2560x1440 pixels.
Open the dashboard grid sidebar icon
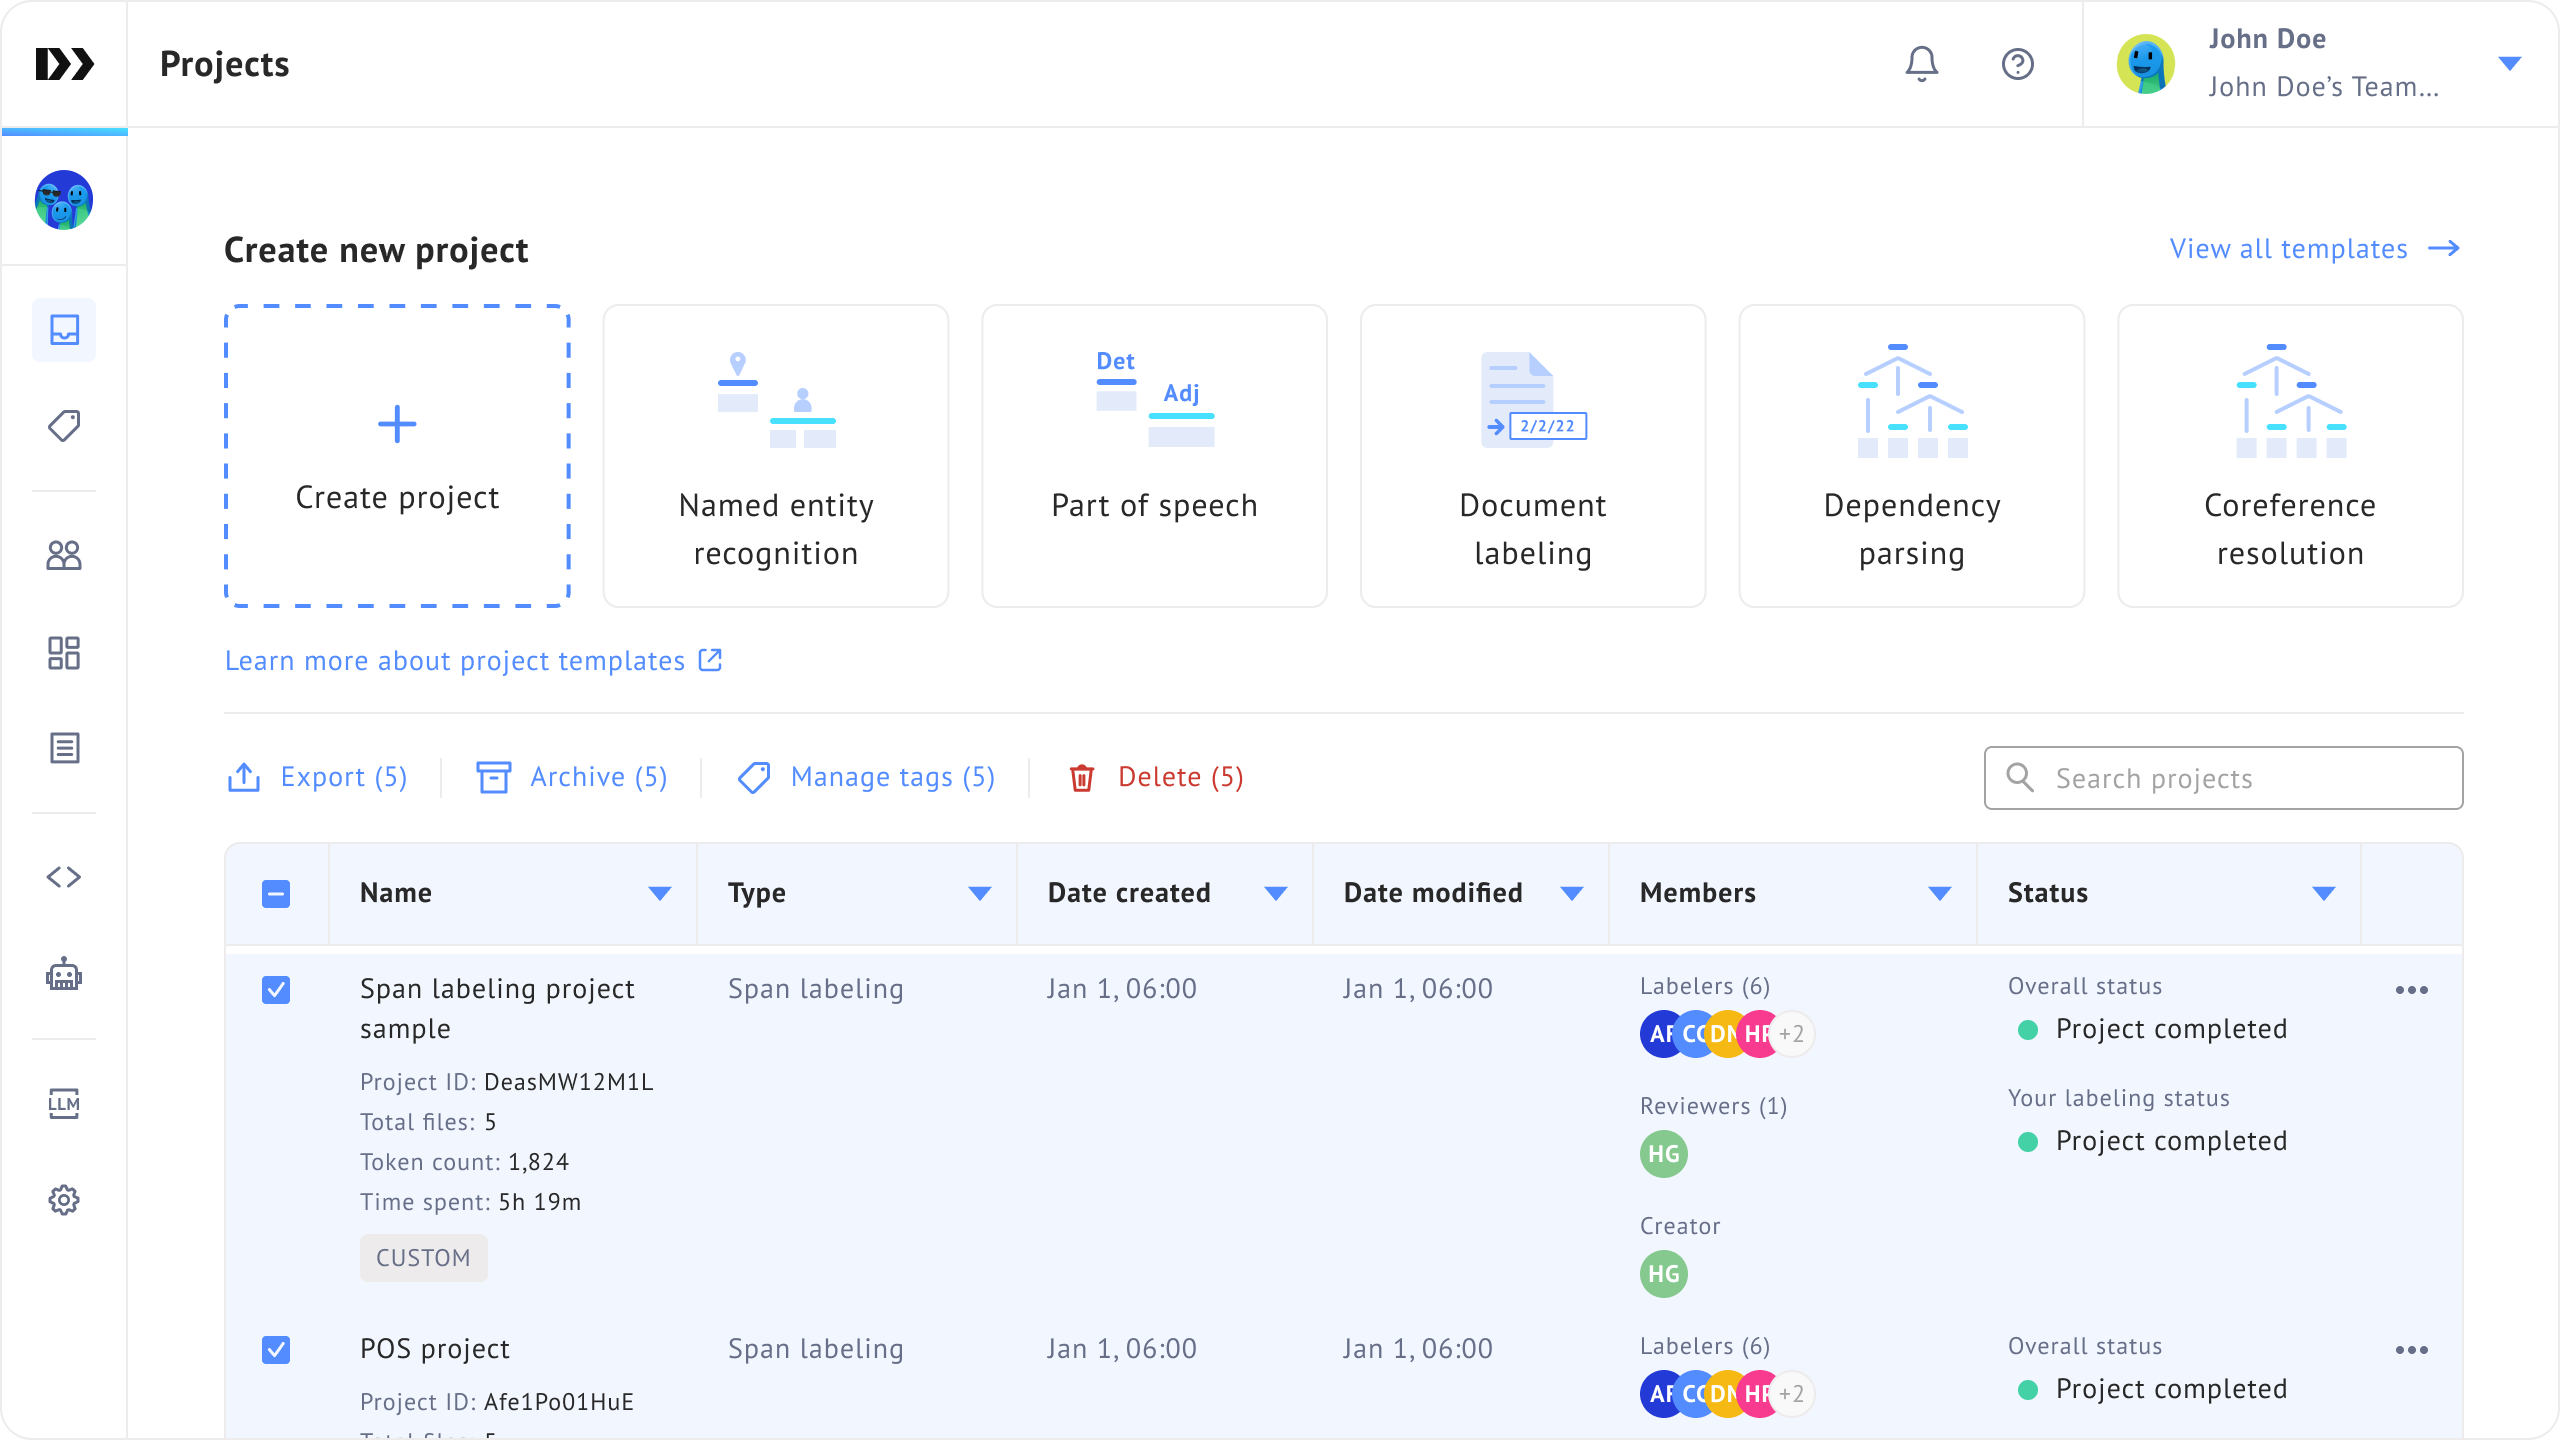[x=64, y=653]
